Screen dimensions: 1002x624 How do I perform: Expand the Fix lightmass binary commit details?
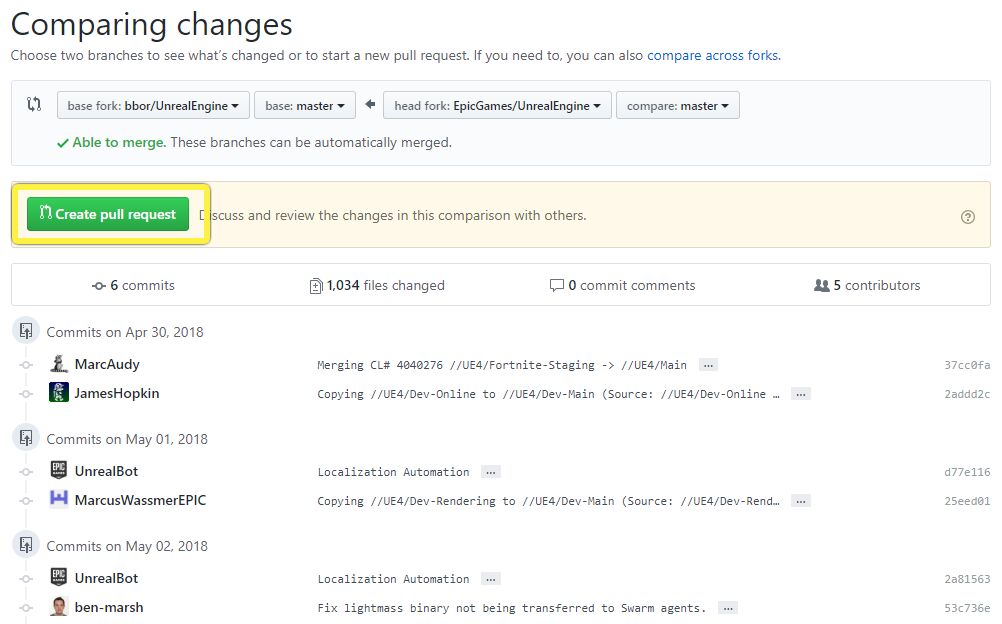(728, 608)
